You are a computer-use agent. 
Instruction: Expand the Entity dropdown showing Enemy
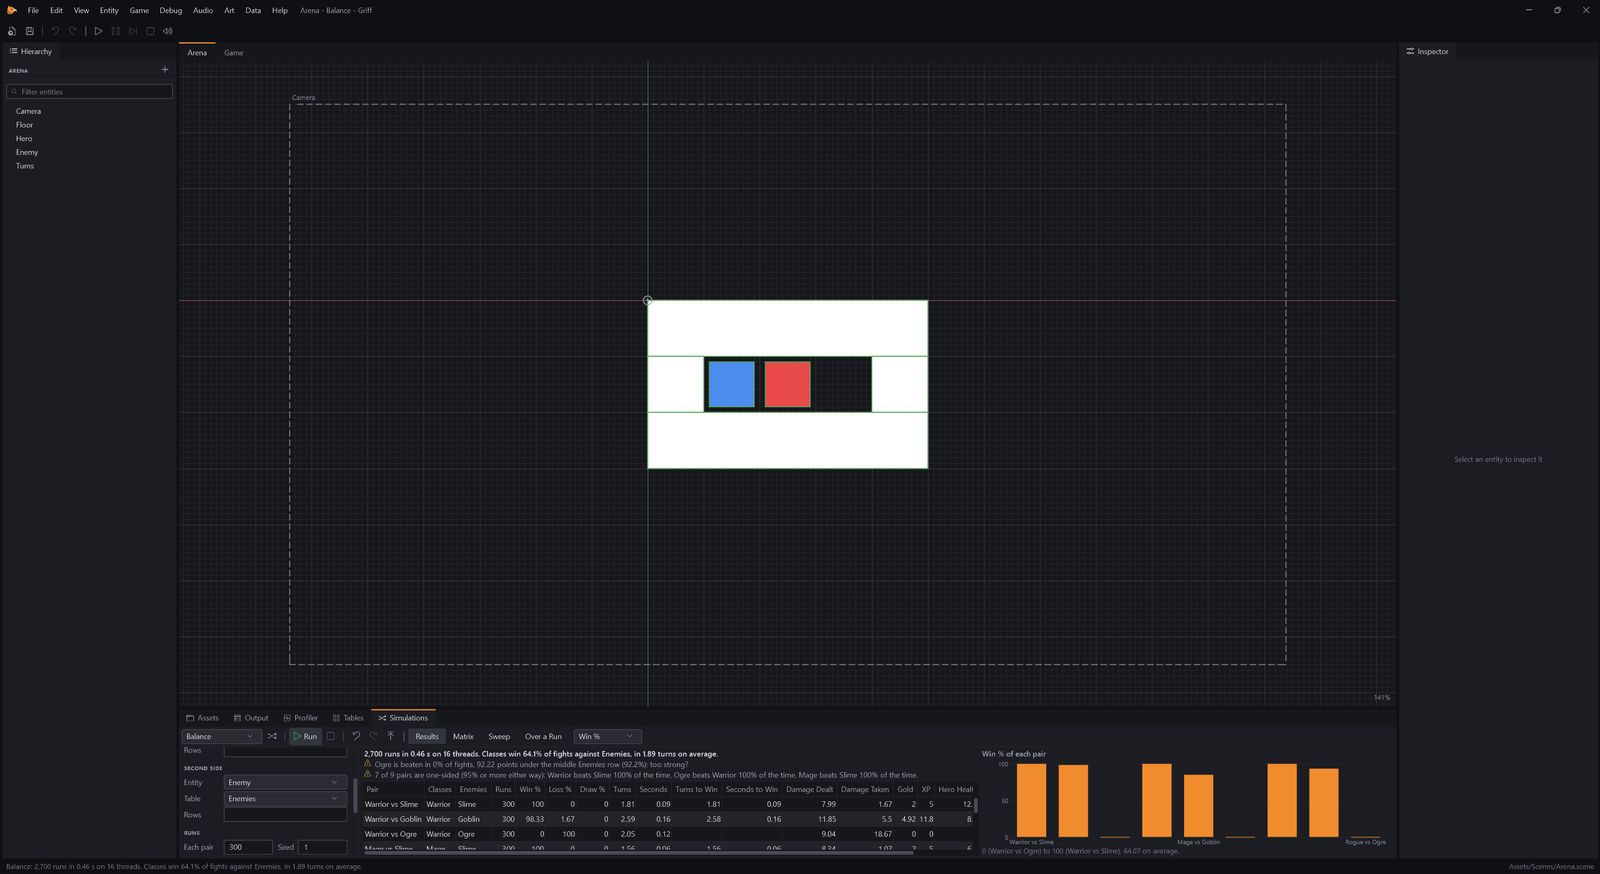pyautogui.click(x=285, y=782)
